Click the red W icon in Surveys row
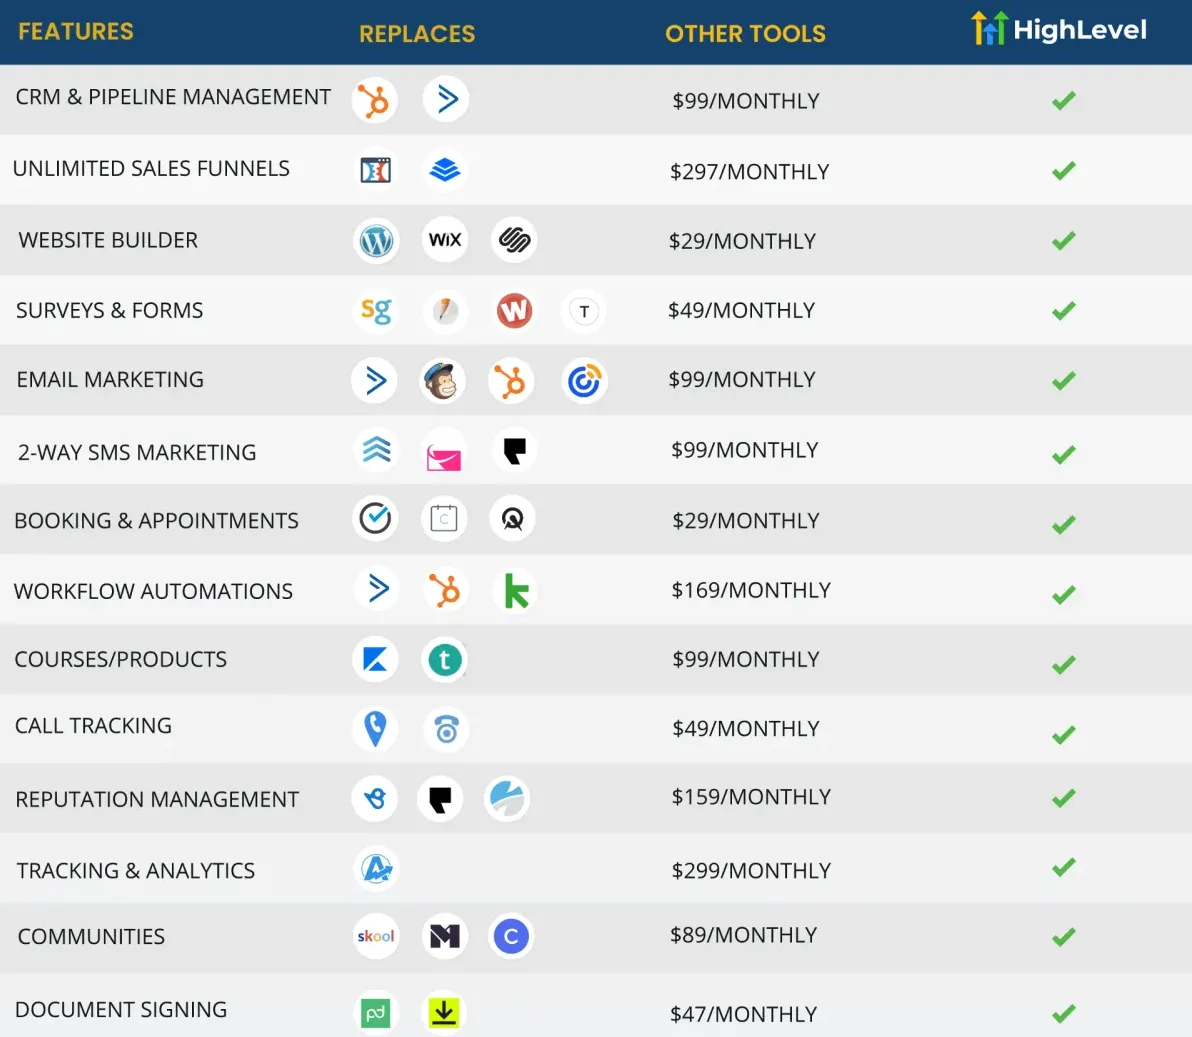Image resolution: width=1192 pixels, height=1037 pixels. pos(515,310)
